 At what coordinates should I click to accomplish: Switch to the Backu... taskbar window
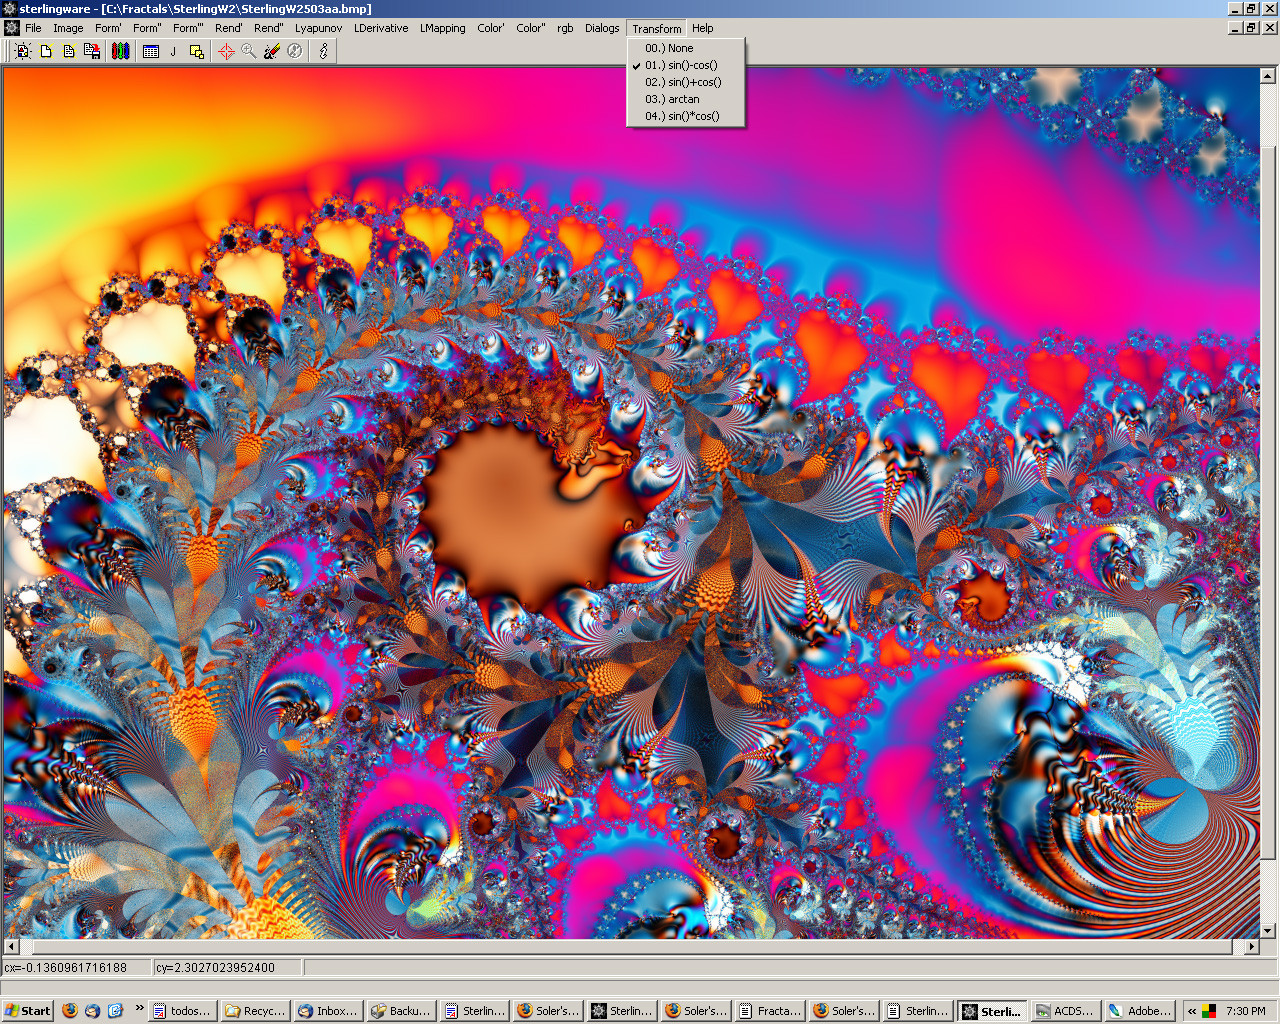tap(402, 1011)
